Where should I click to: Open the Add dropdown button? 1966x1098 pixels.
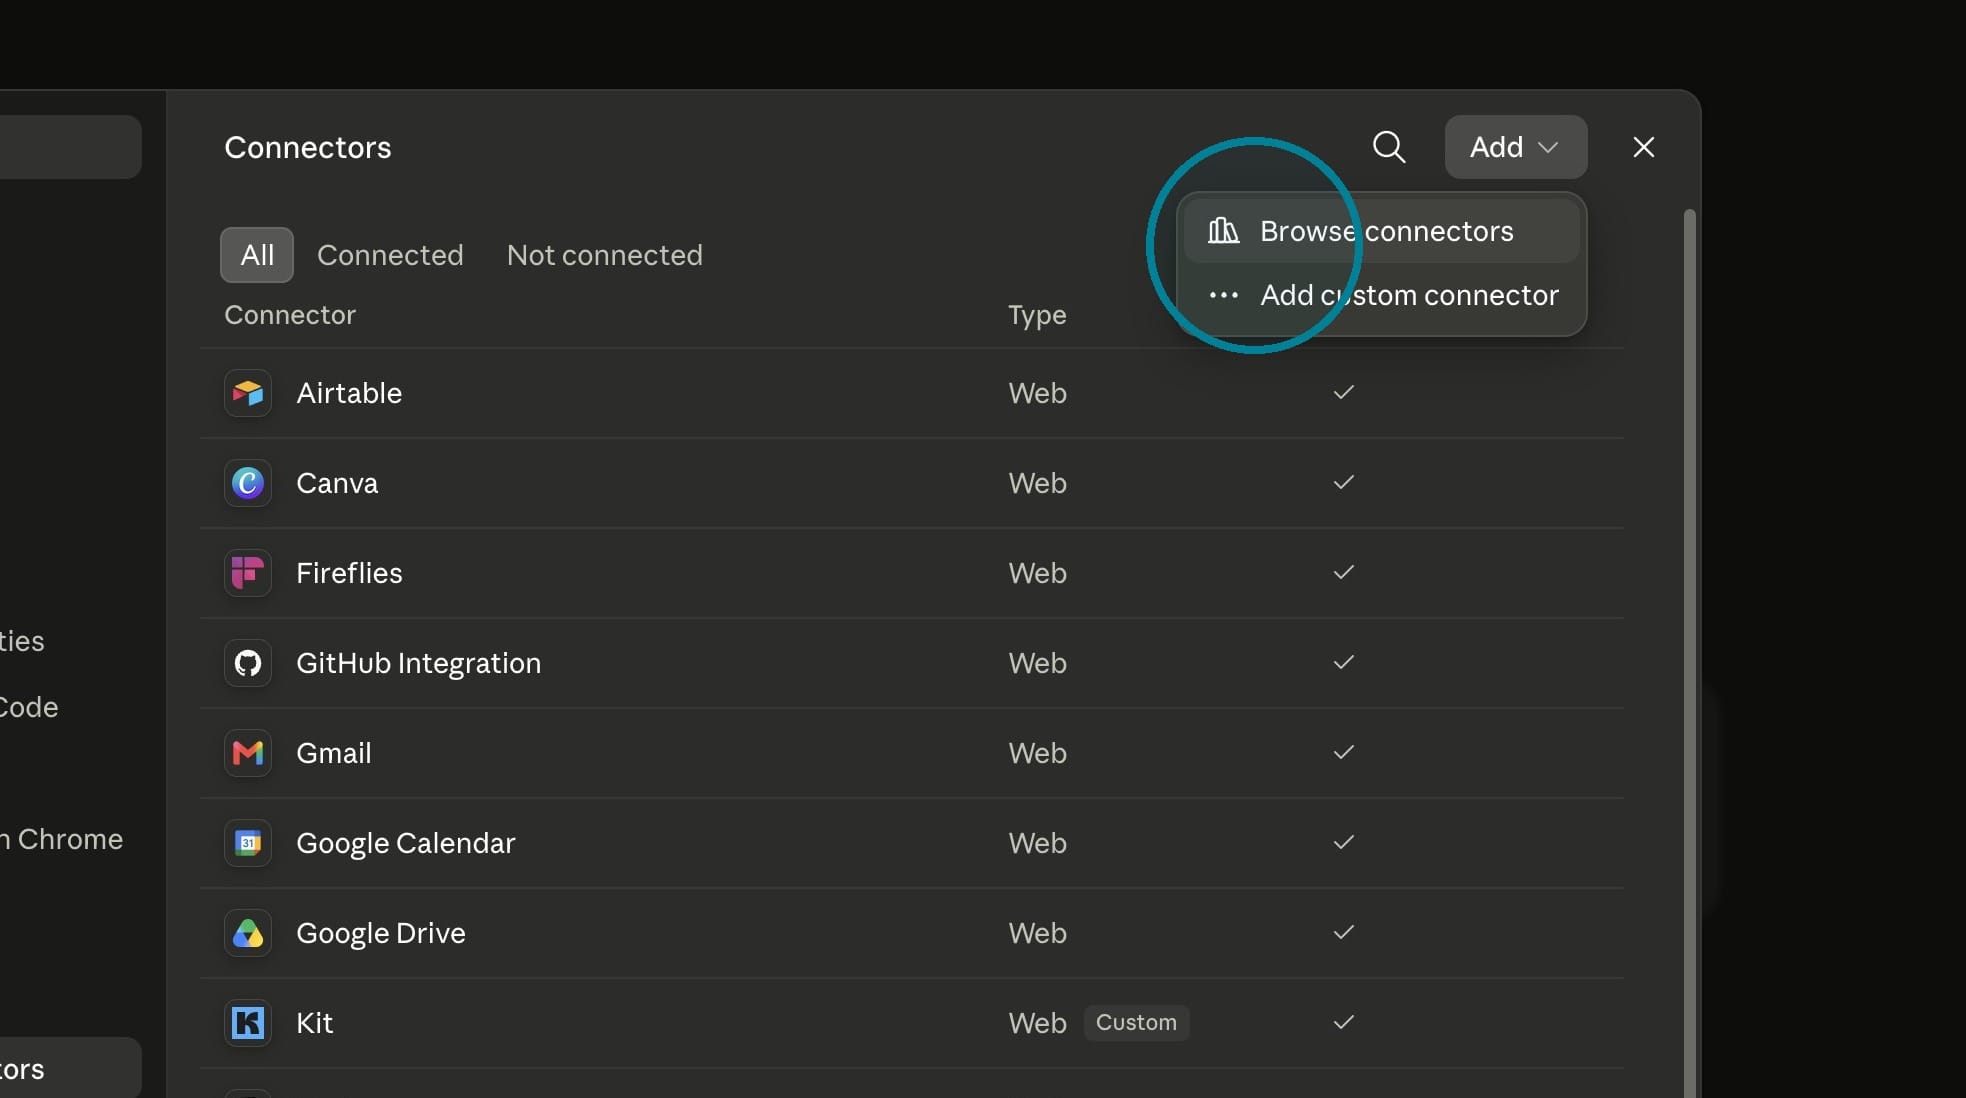coord(1515,147)
